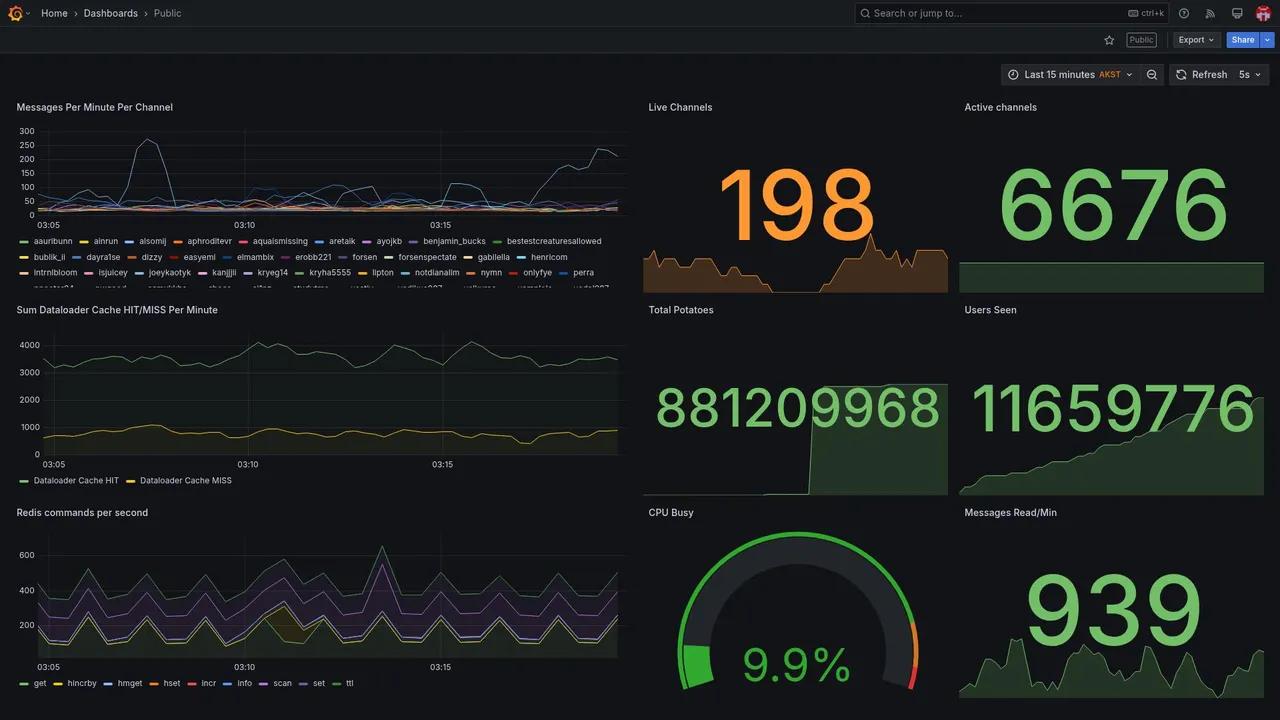This screenshot has height=720, width=1280.
Task: Open the news feed RSS icon
Action: tap(1210, 13)
